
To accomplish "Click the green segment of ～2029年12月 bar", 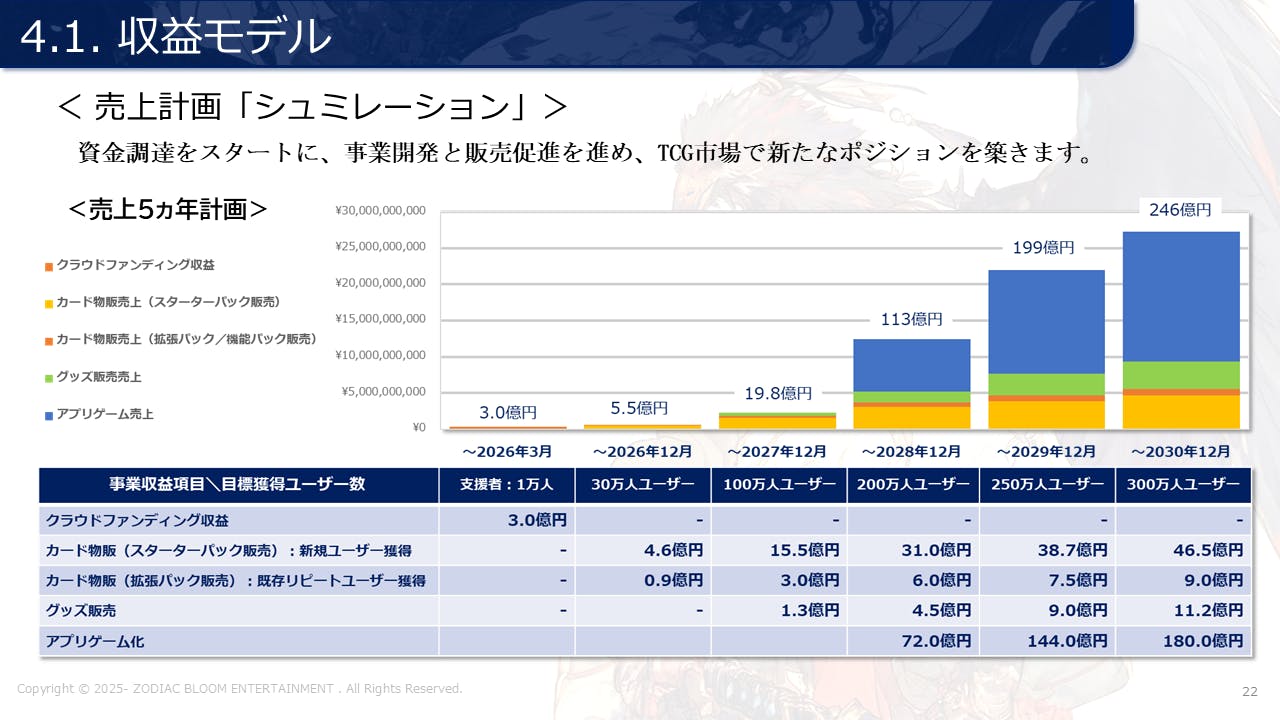I will click(x=1046, y=384).
